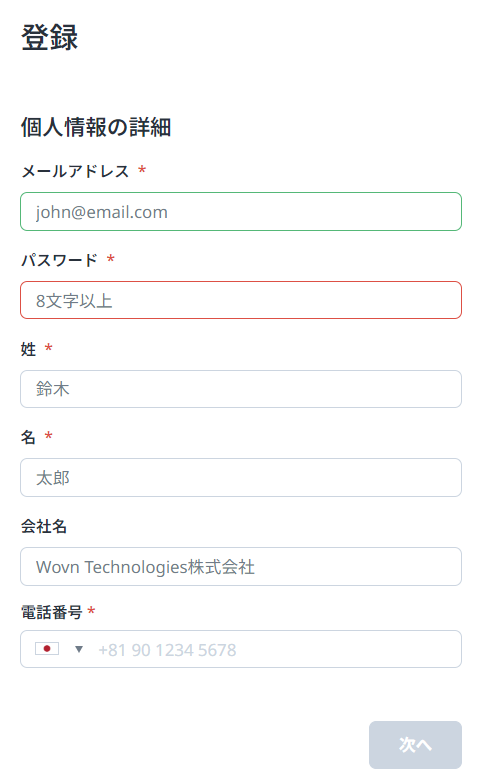Open the country code dropdown arrow
Viewport: 486px width, 782px height.
78,649
